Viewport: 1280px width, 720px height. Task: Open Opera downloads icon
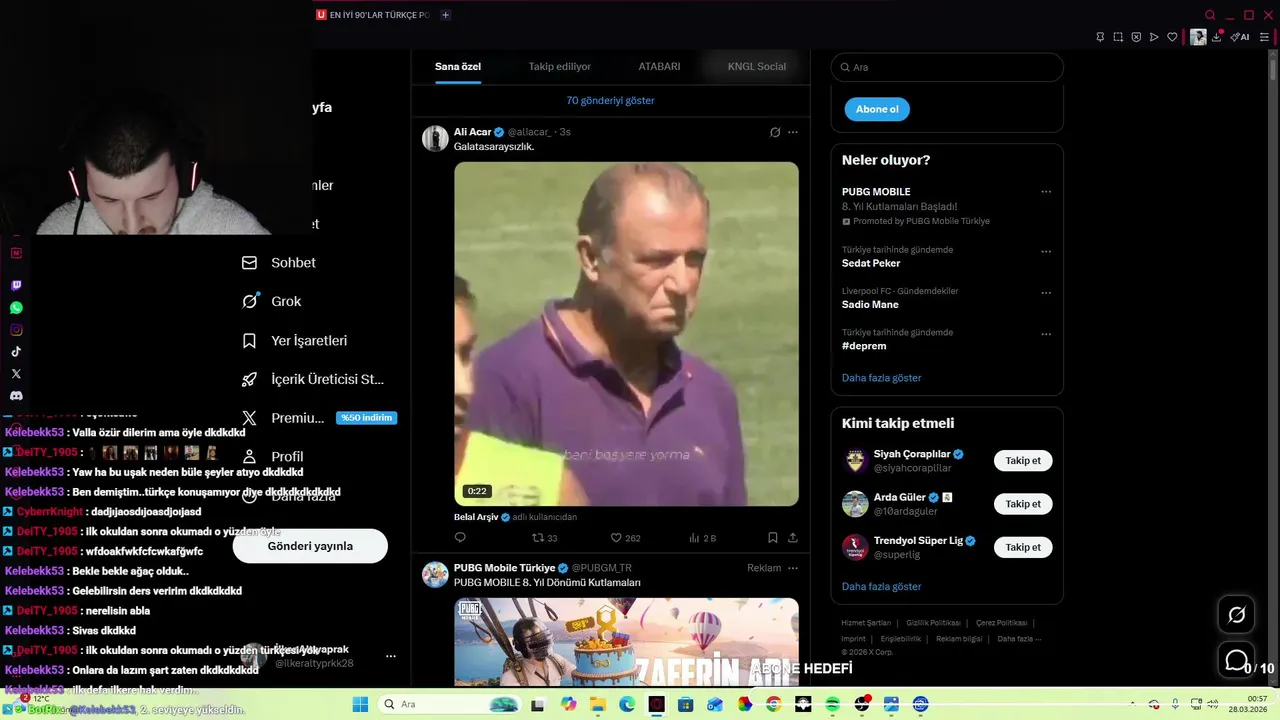coord(1218,37)
